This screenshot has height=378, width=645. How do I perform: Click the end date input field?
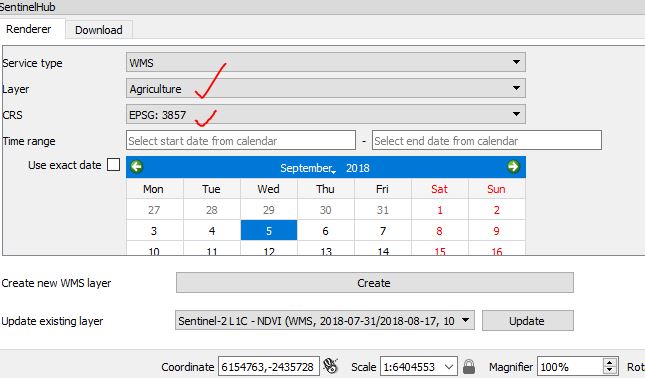[x=487, y=141]
